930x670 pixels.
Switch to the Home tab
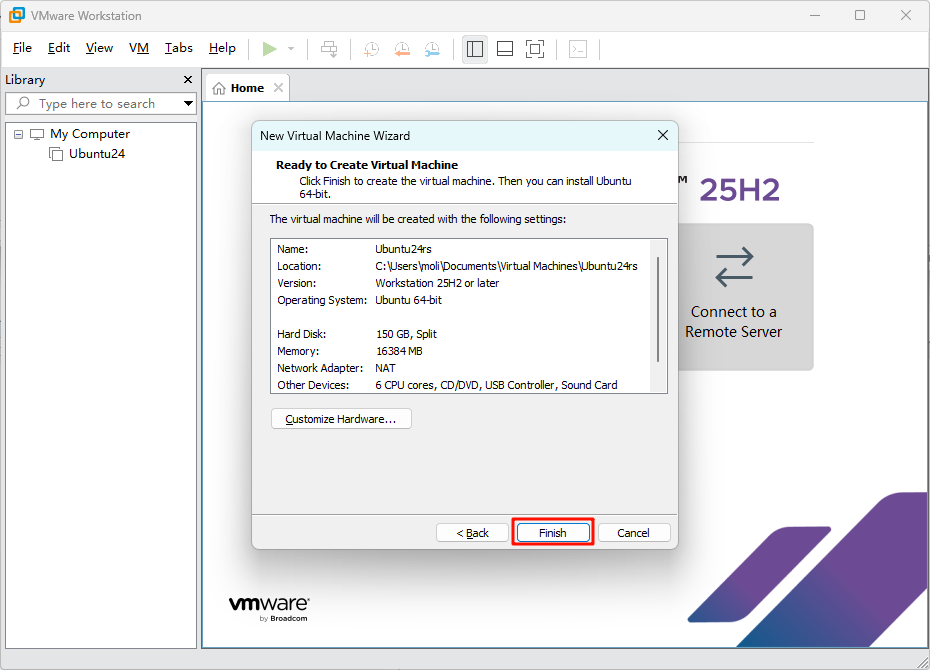click(247, 88)
